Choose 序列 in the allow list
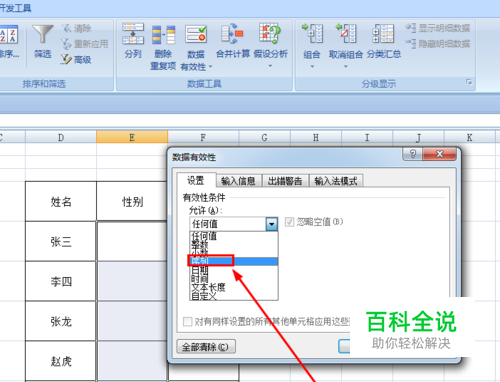This screenshot has width=500, height=382. 233,261
